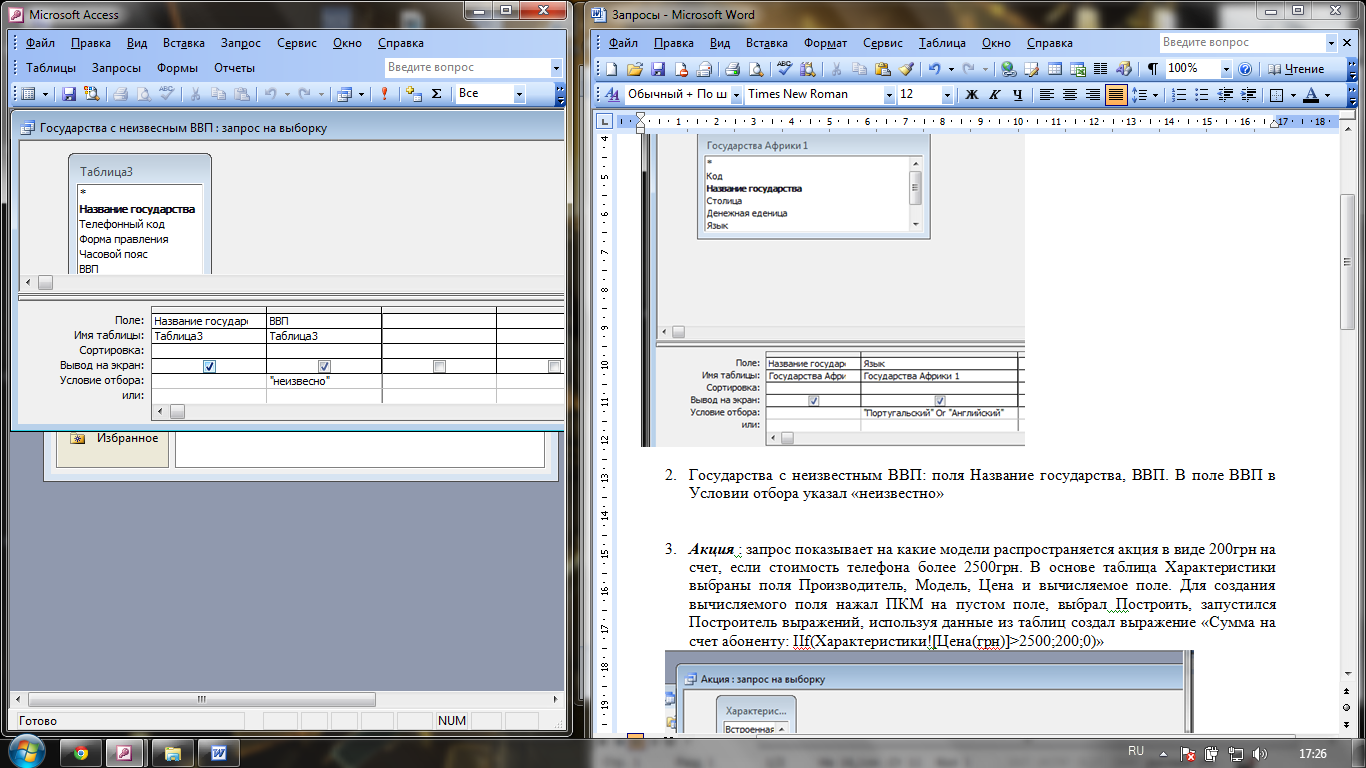This screenshot has width=1366, height=768.
Task: Insert hyperlink icon in Word toolbar
Action: (x=1008, y=69)
